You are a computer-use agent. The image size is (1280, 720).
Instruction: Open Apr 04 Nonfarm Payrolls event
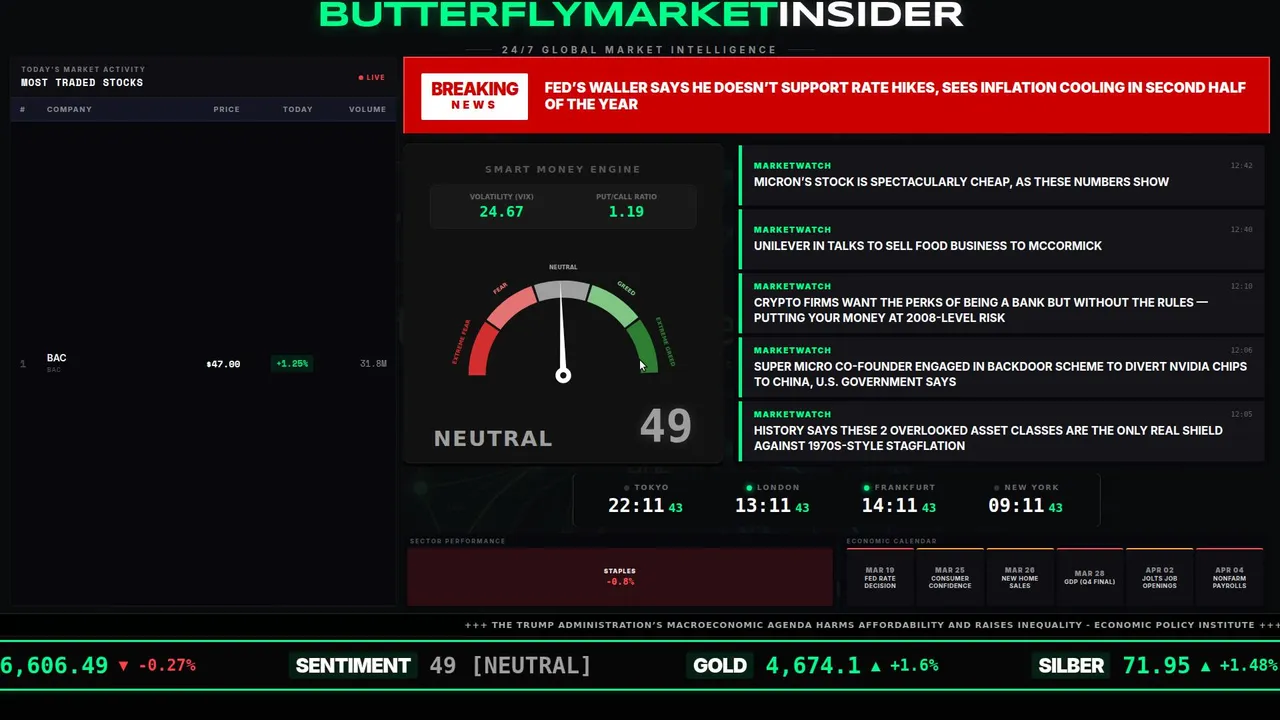1230,577
